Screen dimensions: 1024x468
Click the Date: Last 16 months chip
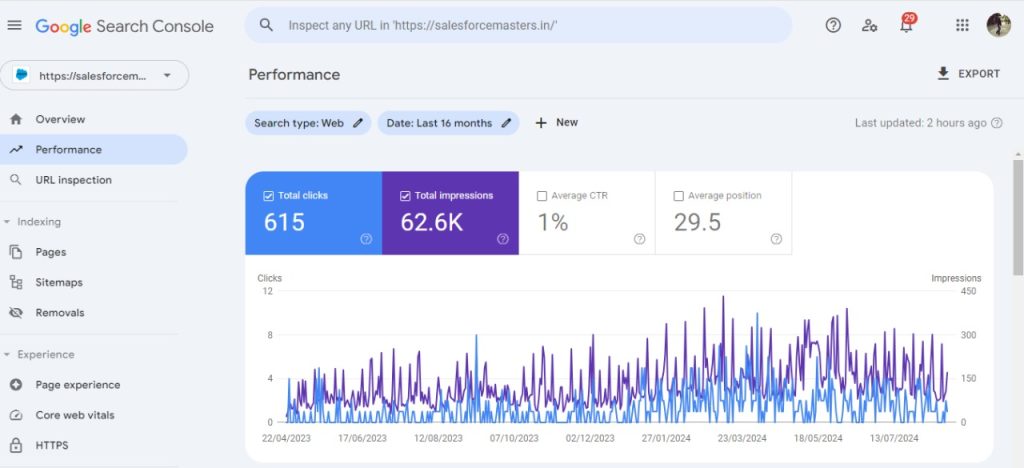click(x=449, y=123)
